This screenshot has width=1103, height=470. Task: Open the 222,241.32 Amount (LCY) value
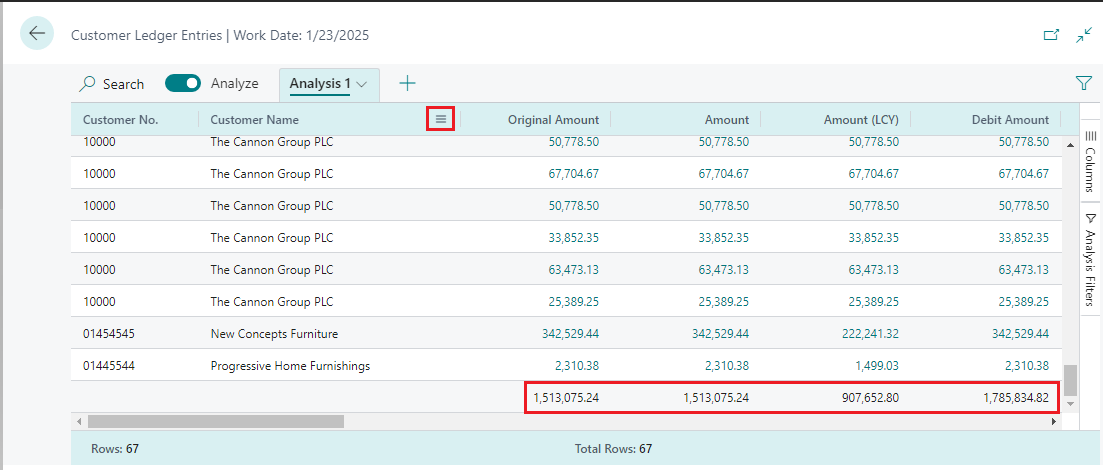[870, 334]
